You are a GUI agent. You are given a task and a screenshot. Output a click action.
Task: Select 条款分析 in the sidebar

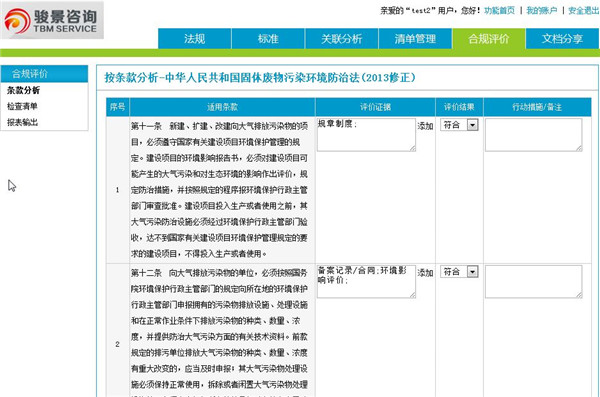pos(23,90)
